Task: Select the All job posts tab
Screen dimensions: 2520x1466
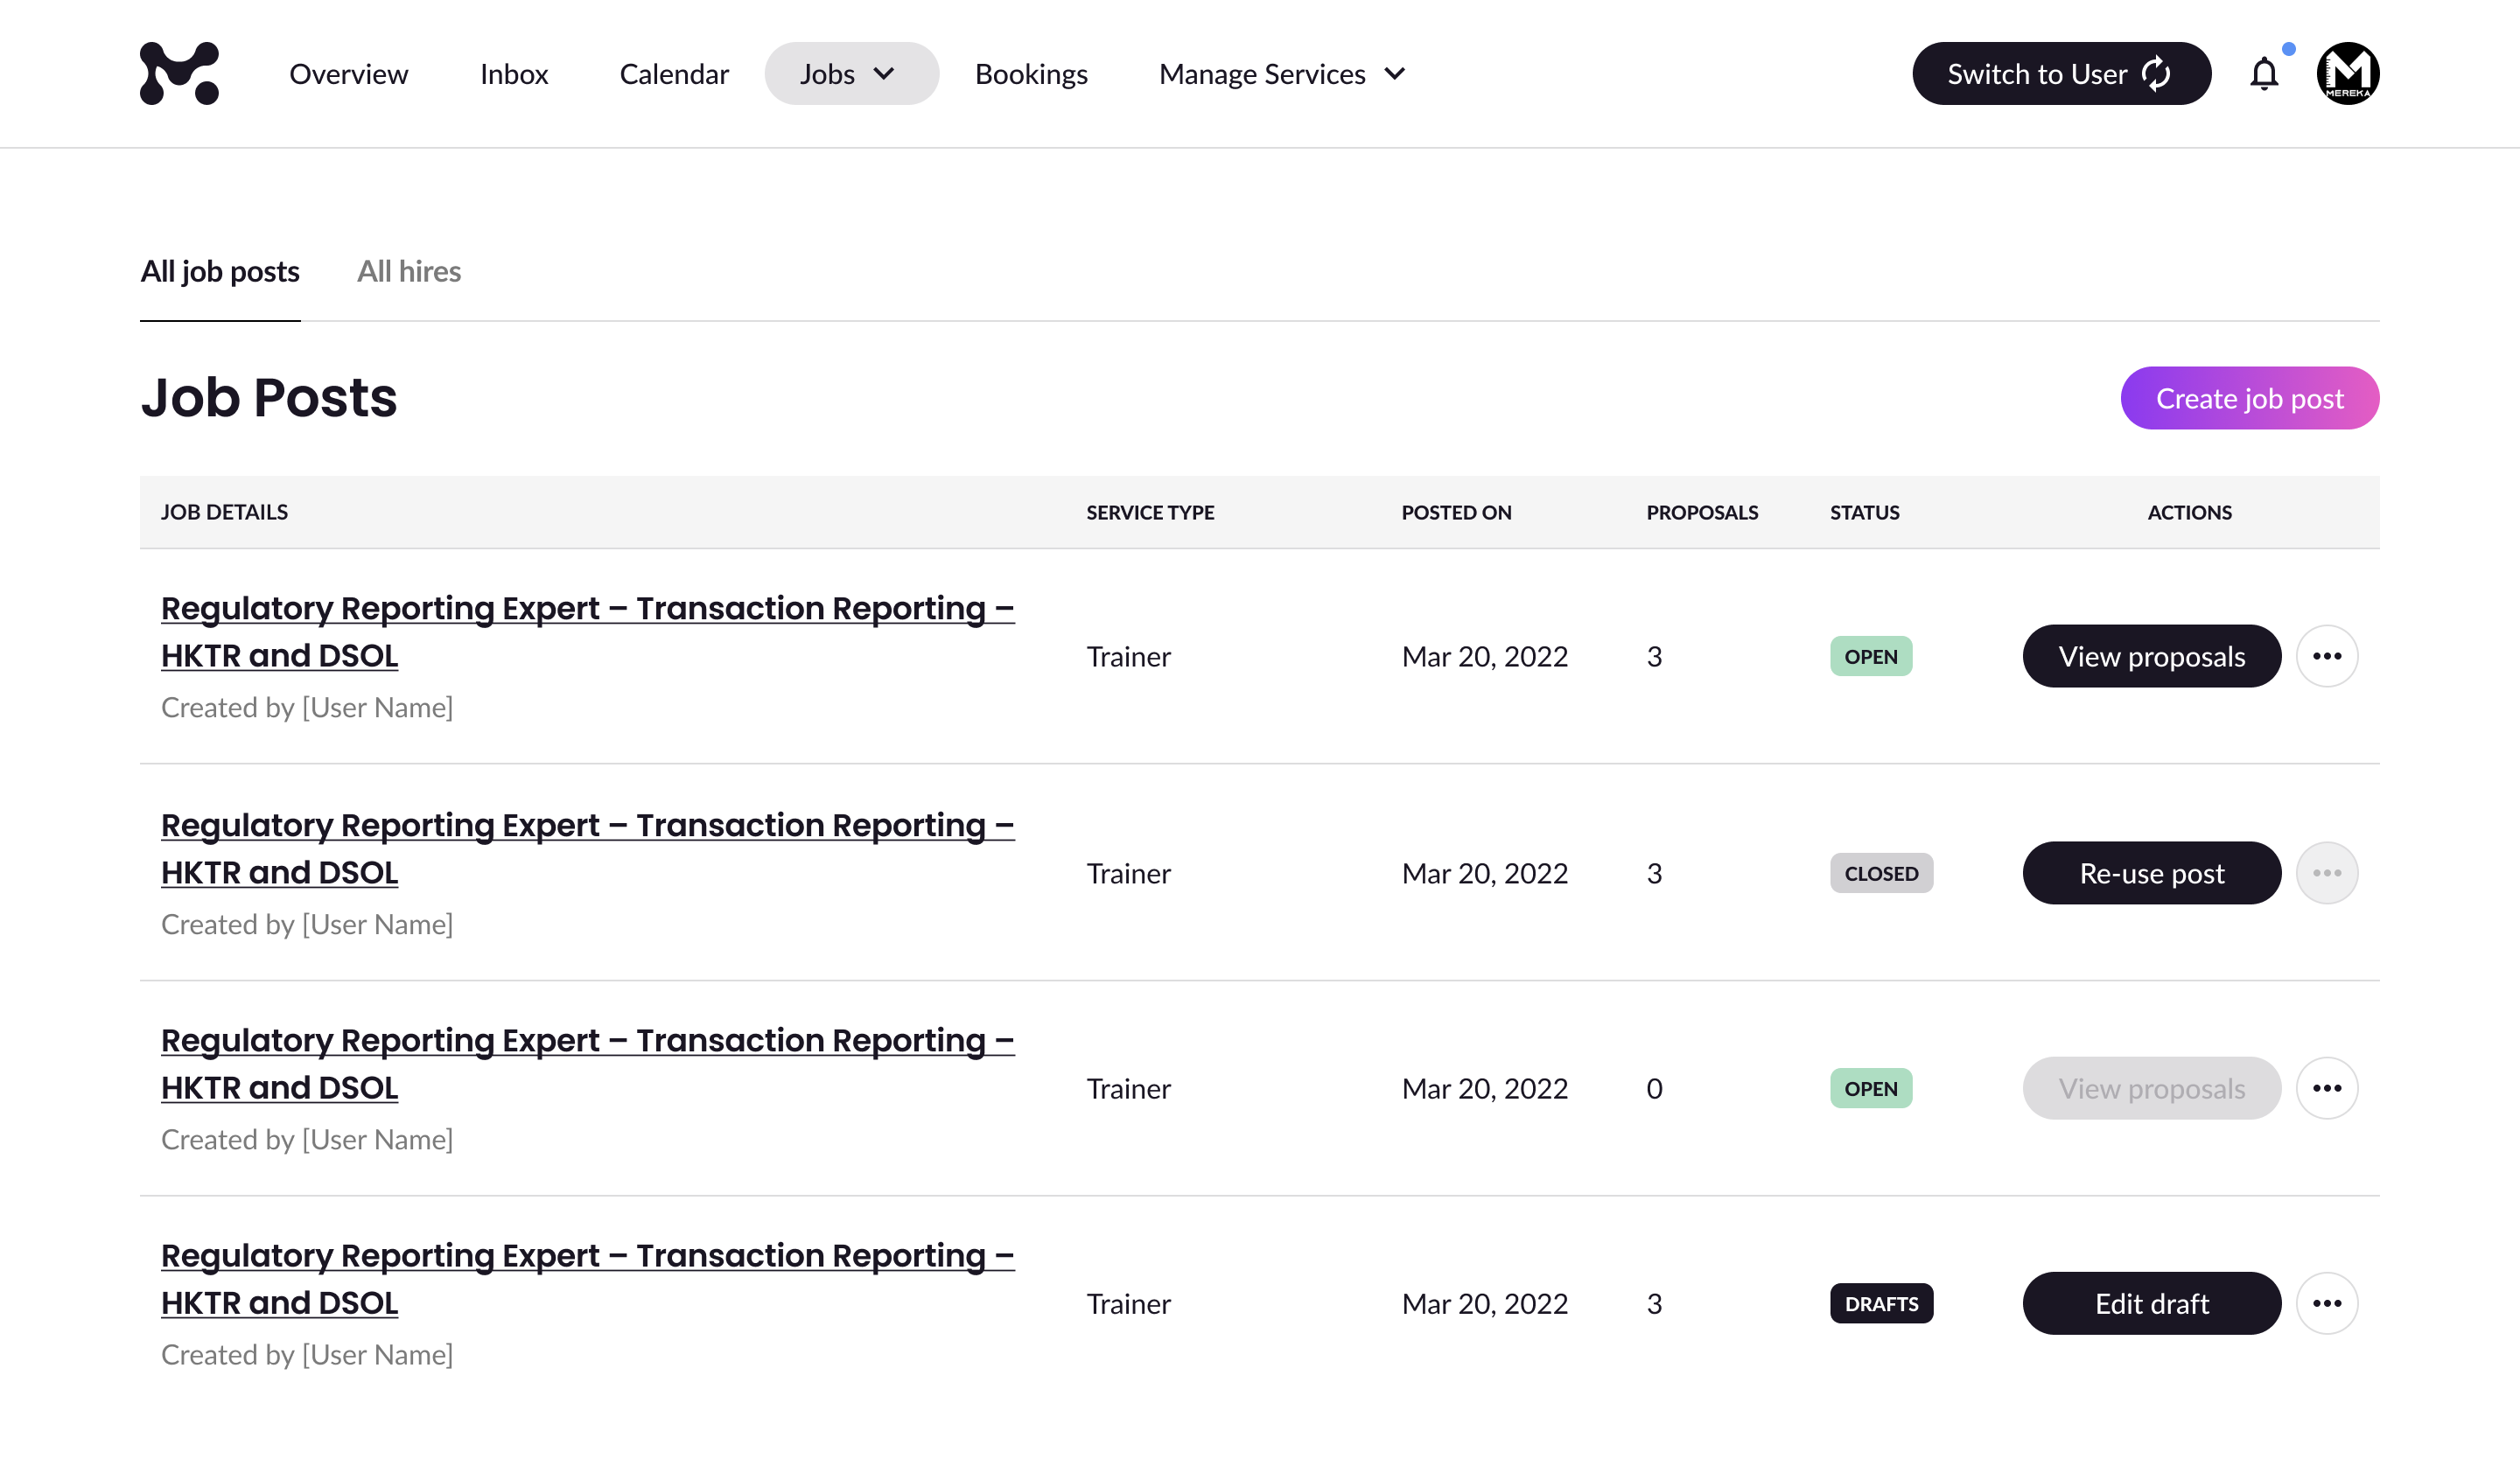Action: (219, 271)
